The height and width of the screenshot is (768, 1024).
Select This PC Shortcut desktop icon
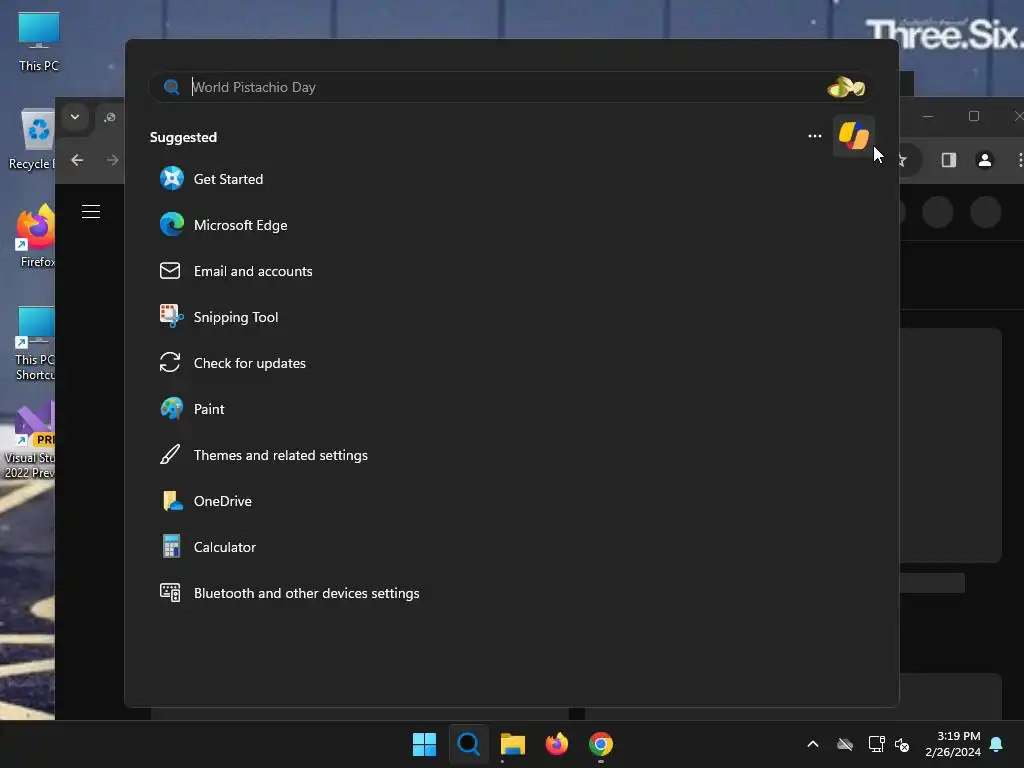(x=35, y=343)
